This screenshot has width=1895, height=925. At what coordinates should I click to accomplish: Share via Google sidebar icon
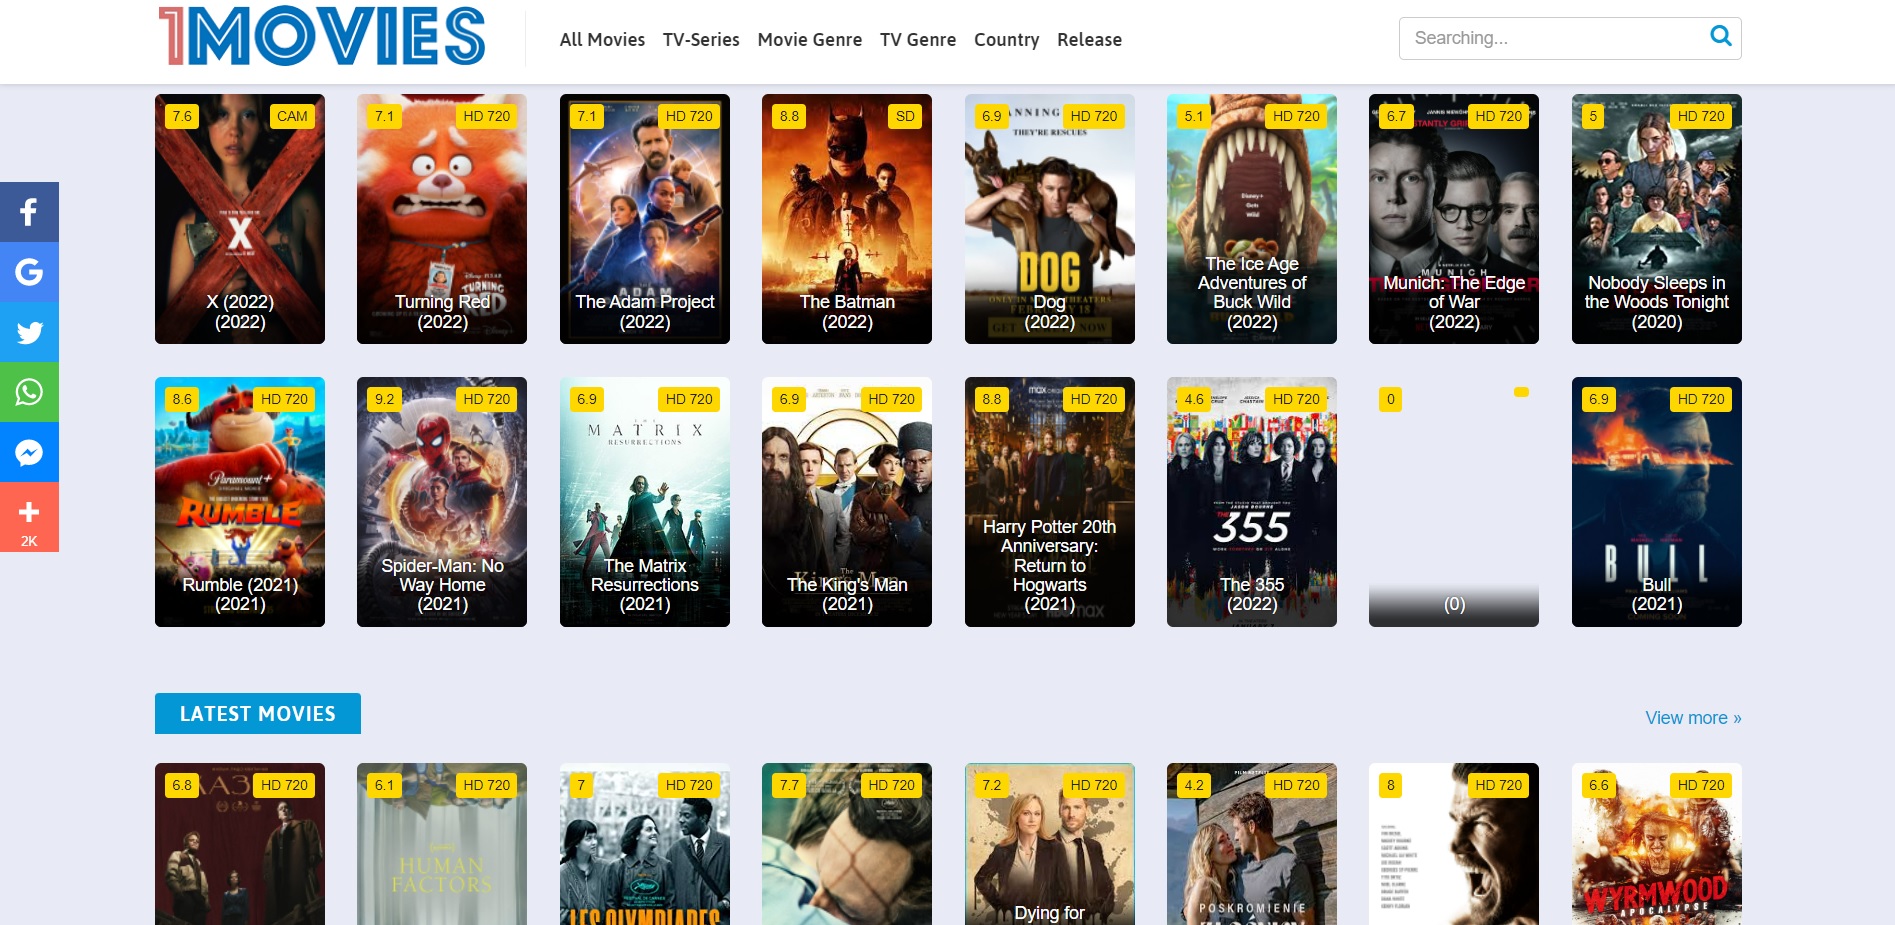coord(29,272)
